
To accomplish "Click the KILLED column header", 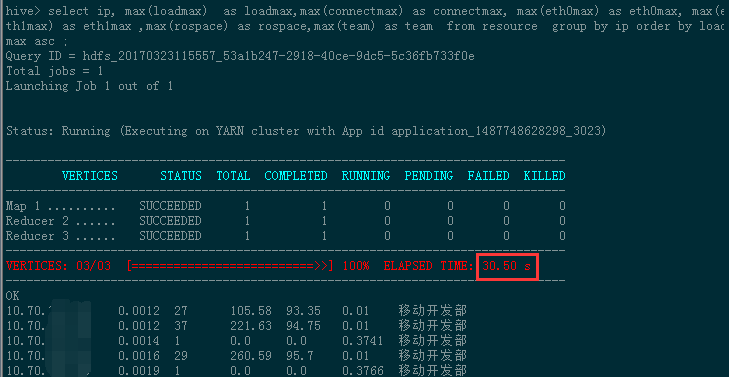I will tap(544, 176).
